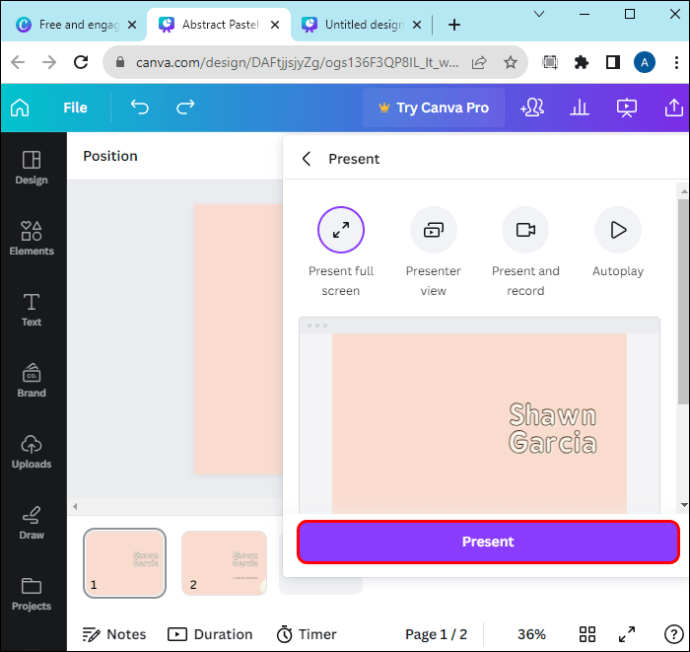The width and height of the screenshot is (690, 652).
Task: Click Try Canva Pro button
Action: pyautogui.click(x=434, y=108)
